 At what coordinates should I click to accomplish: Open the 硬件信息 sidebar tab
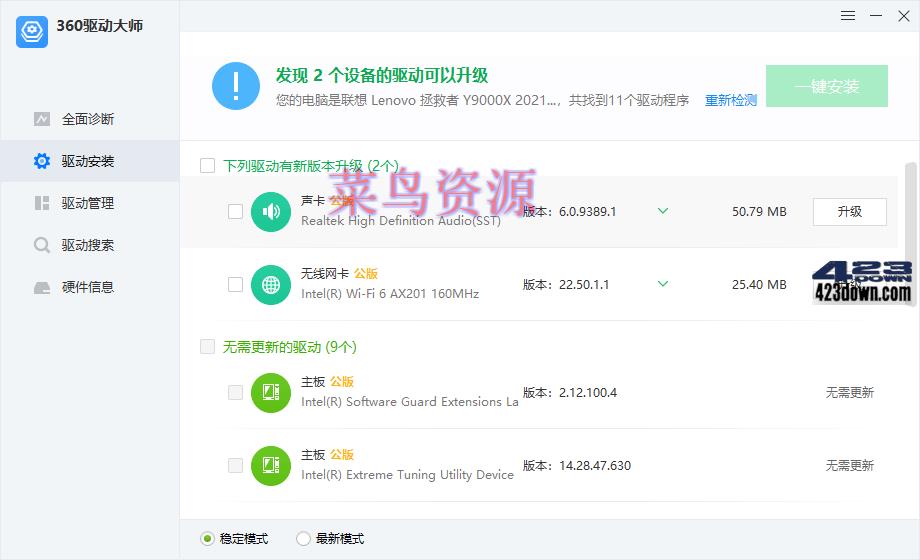tap(90, 287)
